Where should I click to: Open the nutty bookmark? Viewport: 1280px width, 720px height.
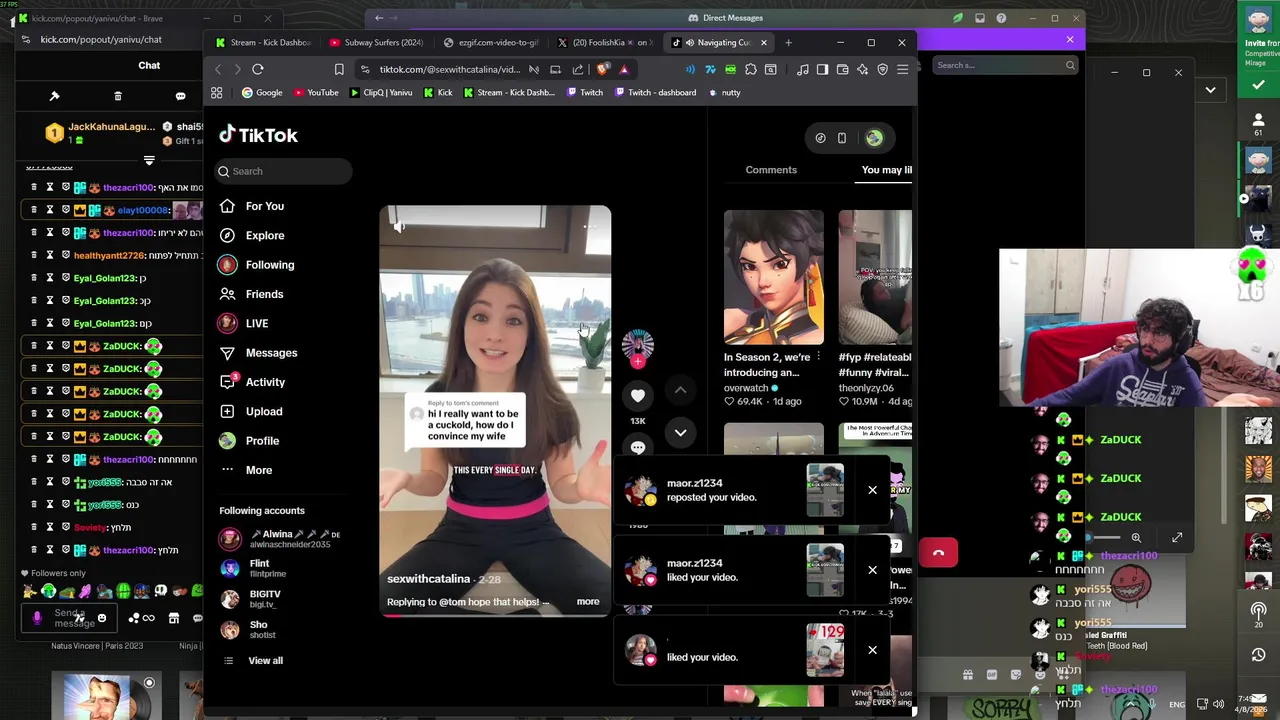point(724,92)
